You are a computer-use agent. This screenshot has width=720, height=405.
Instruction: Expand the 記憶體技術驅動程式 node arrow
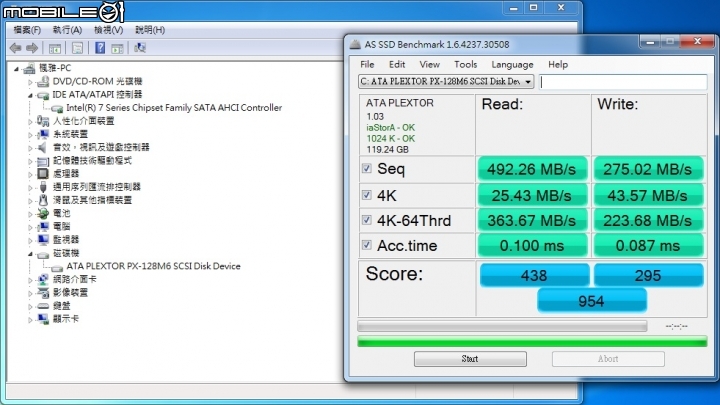tap(30, 161)
